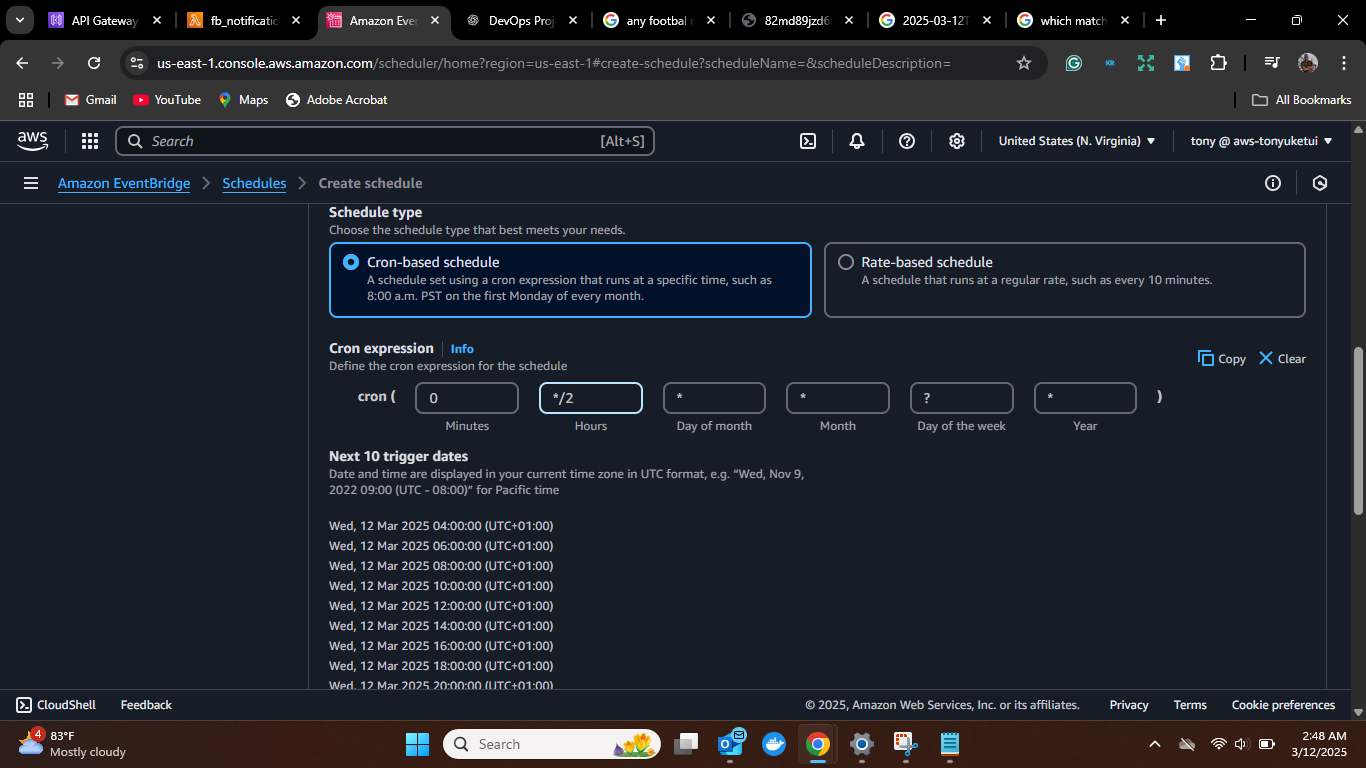Show hidden system tray icons chevron
Viewport: 1366px width, 768px height.
[1155, 744]
